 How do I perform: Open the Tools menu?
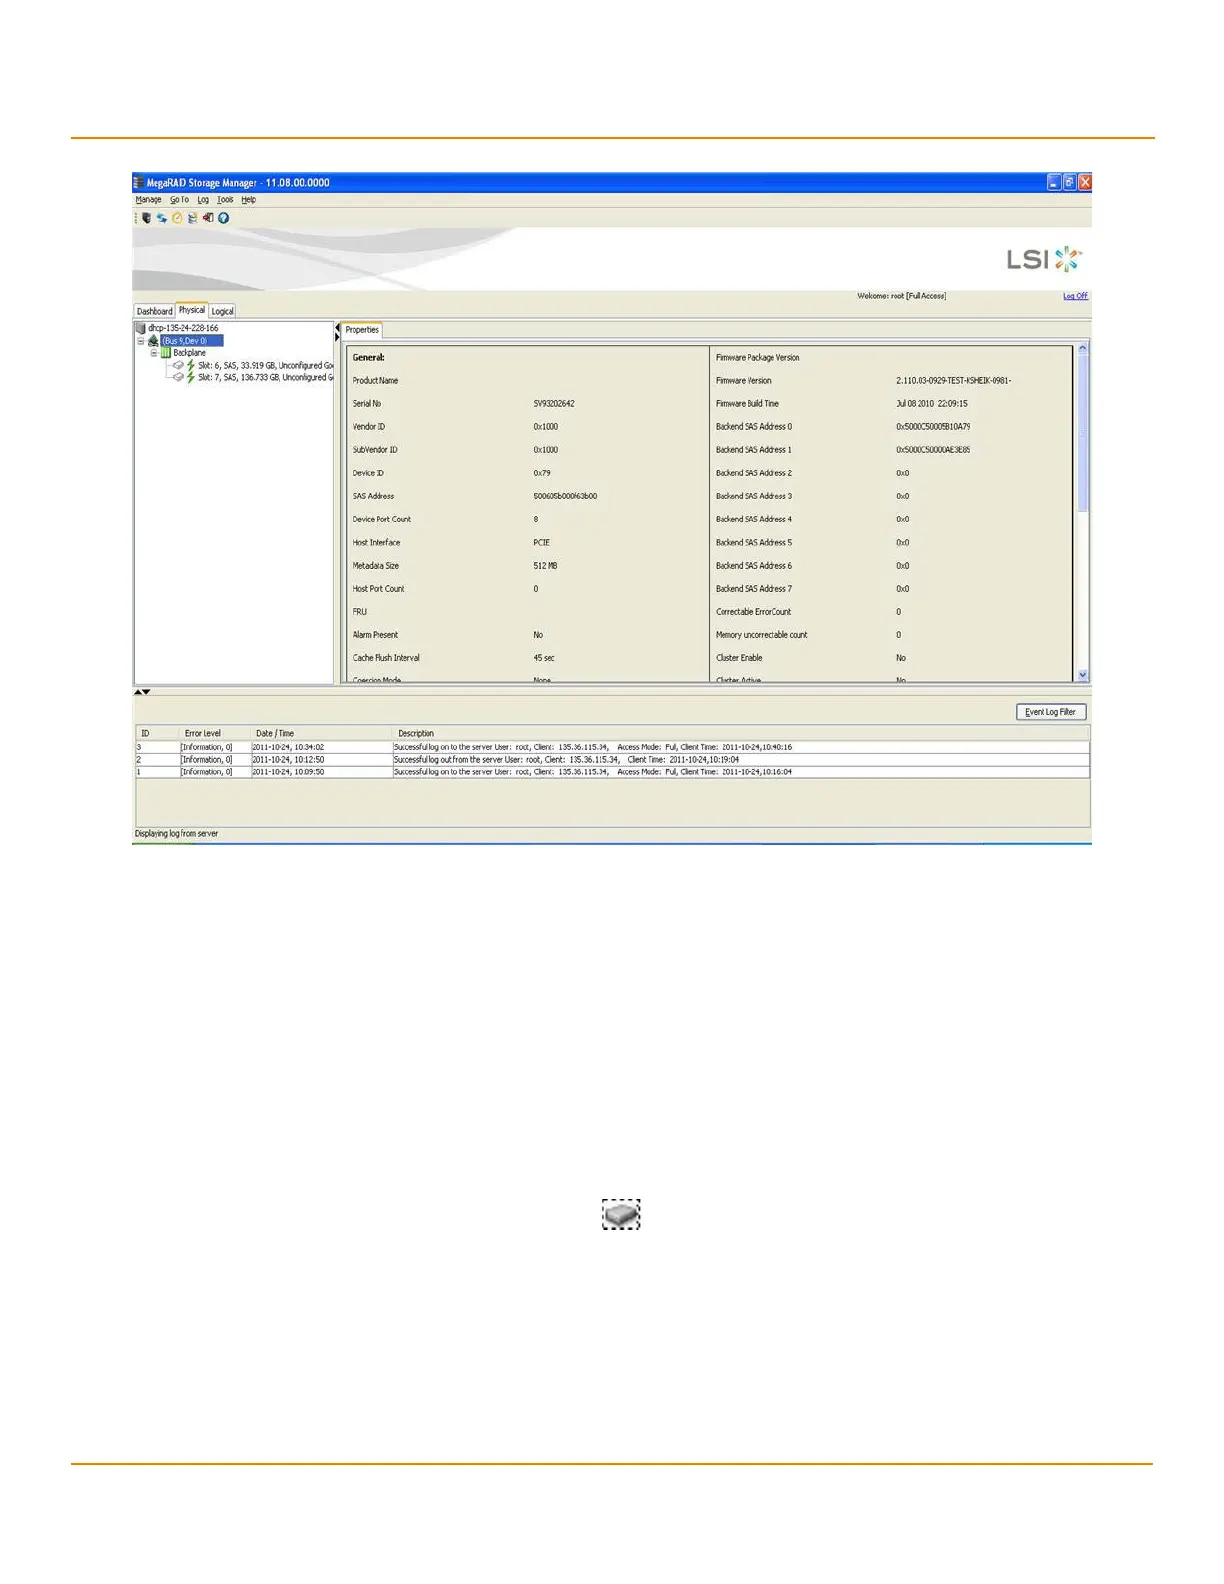(225, 200)
